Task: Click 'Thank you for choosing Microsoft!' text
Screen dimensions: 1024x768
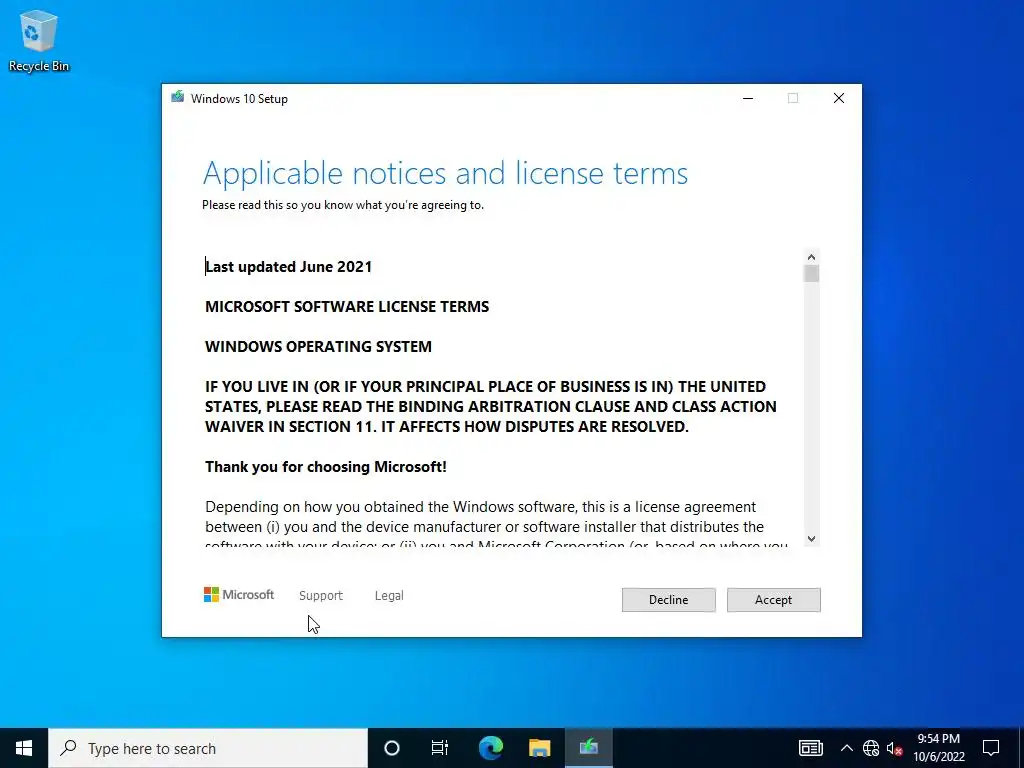Action: coord(326,466)
